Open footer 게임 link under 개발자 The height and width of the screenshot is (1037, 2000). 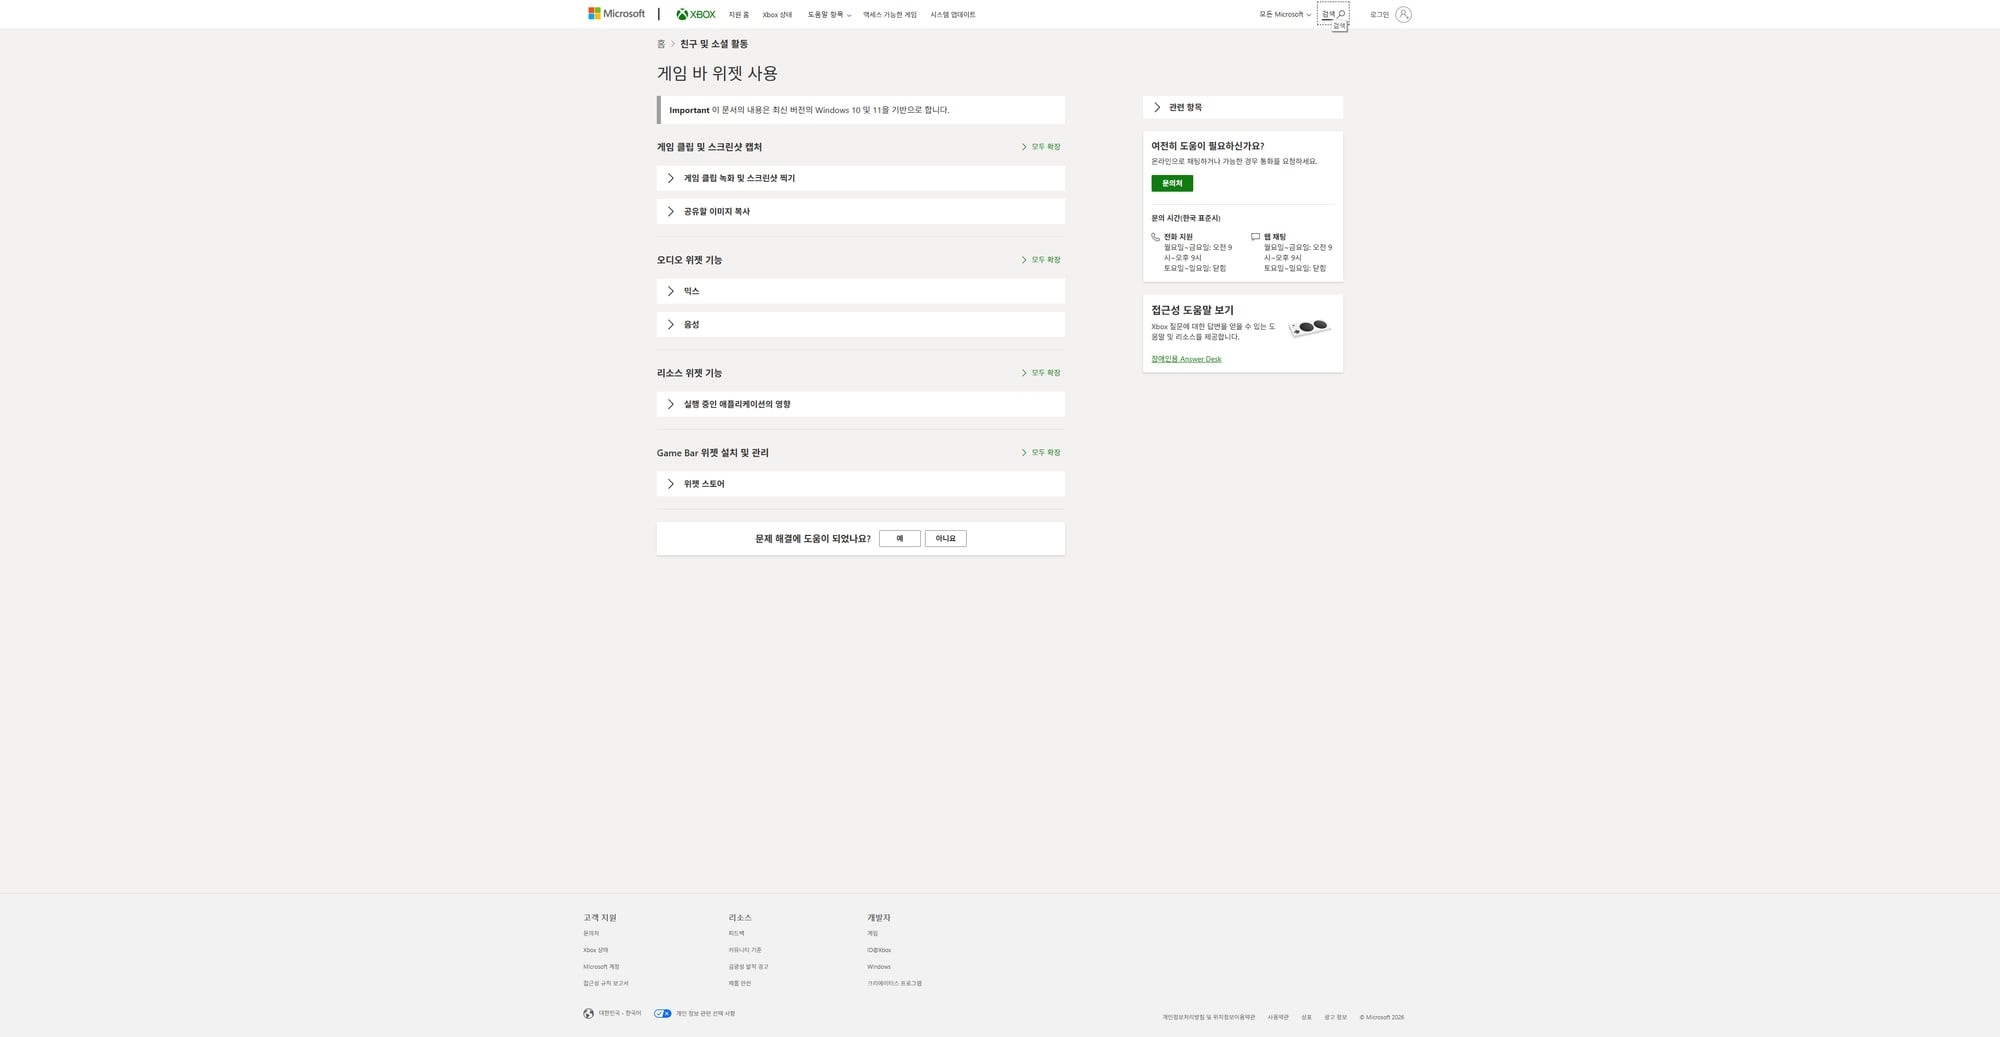pos(873,934)
